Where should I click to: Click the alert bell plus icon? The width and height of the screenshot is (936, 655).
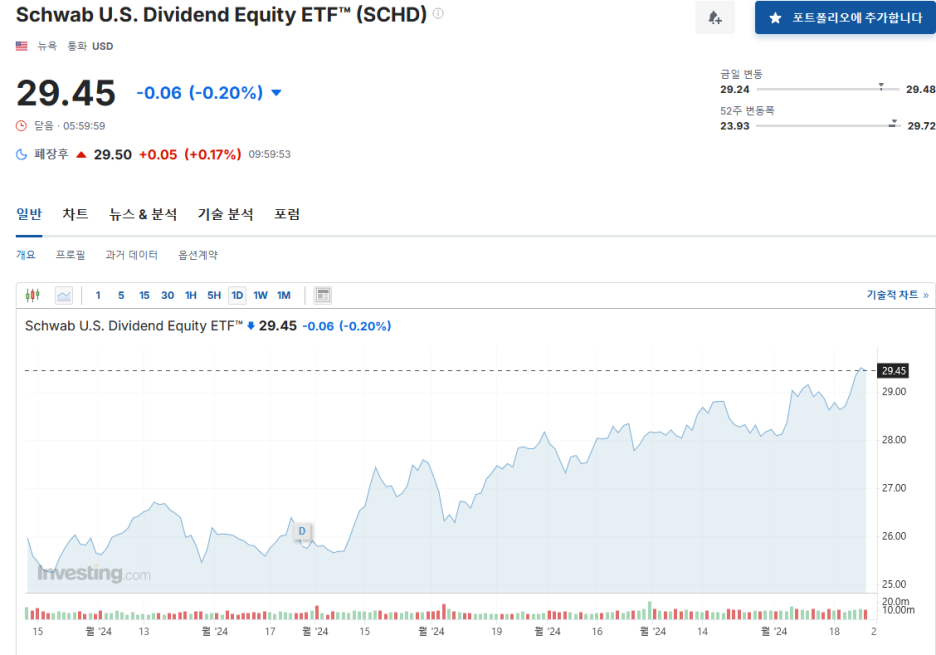(x=715, y=18)
